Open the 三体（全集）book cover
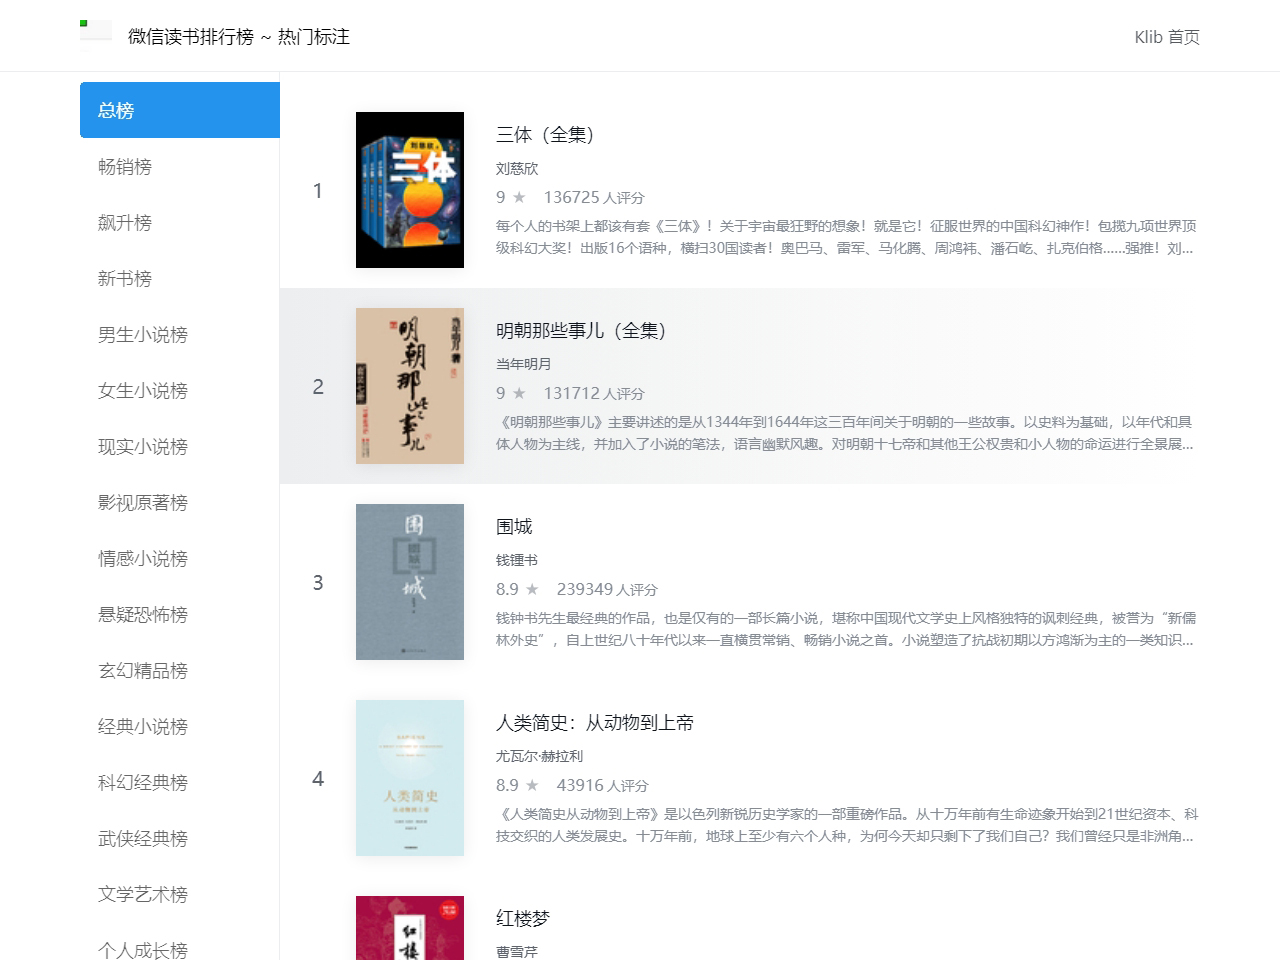 [x=410, y=189]
